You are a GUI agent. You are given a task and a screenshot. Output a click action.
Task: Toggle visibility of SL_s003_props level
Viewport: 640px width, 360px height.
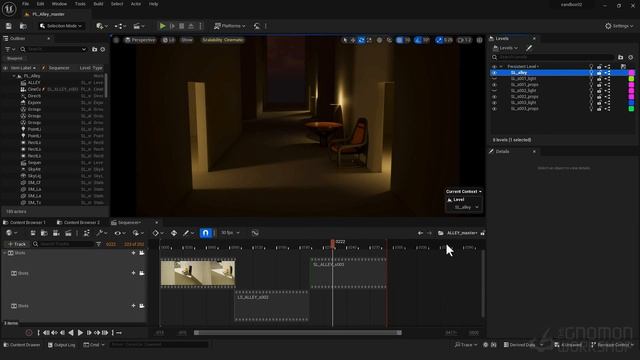(494, 109)
